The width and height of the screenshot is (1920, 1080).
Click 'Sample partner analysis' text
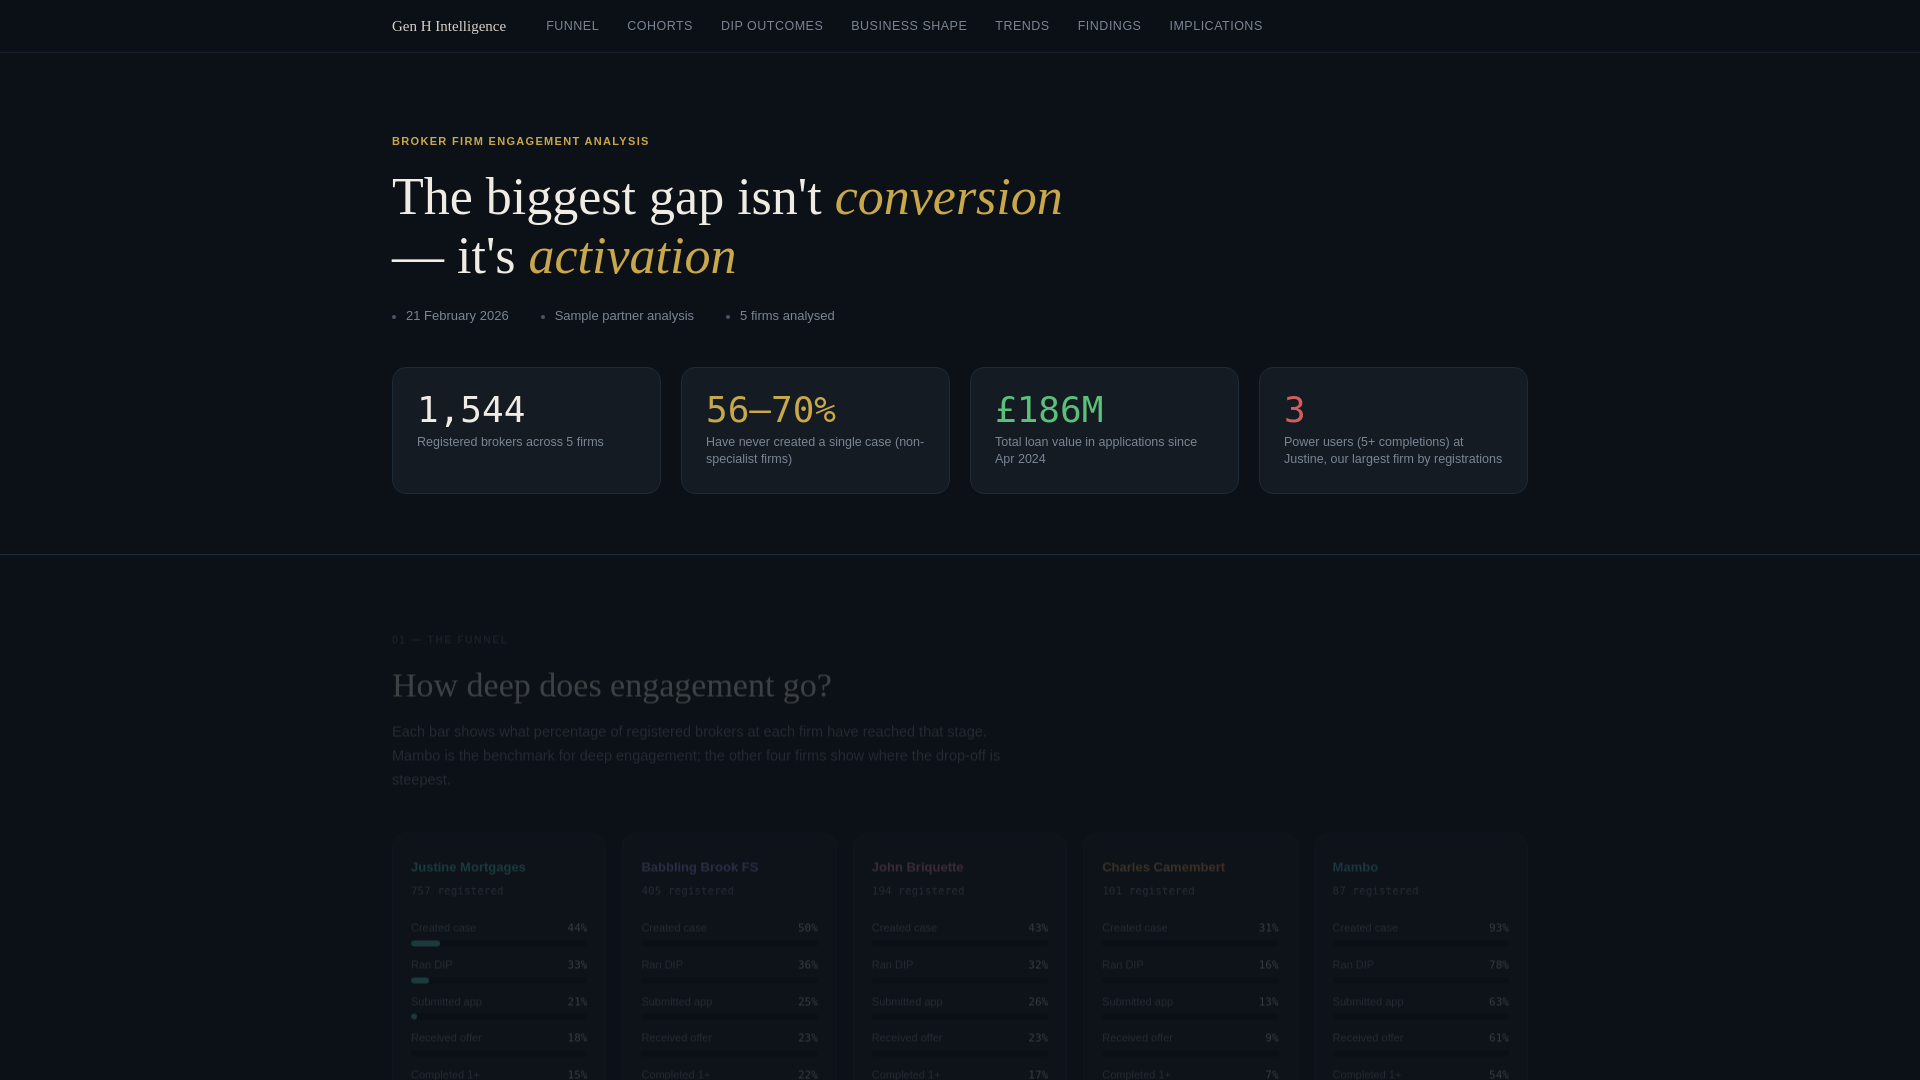point(624,316)
